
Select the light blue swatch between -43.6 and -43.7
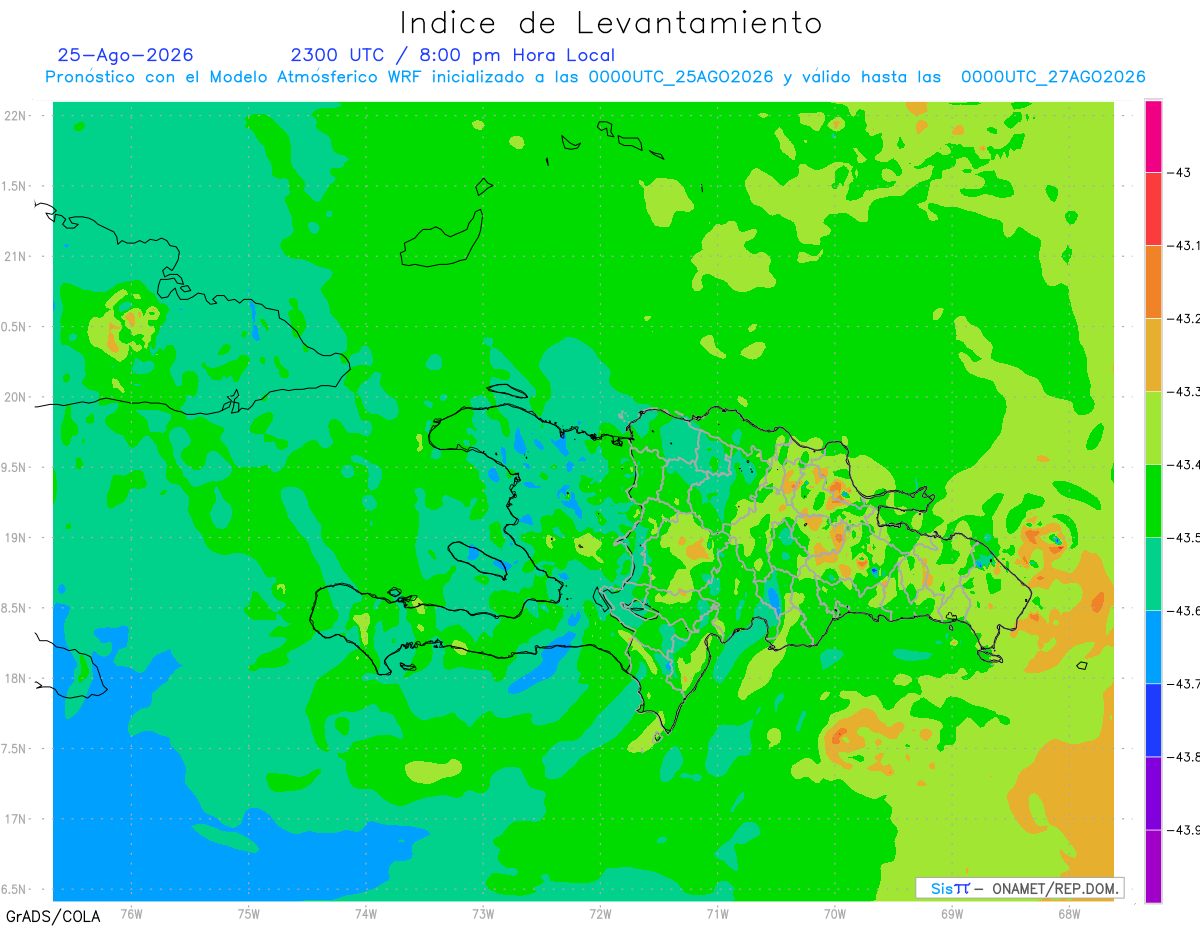click(x=1153, y=647)
